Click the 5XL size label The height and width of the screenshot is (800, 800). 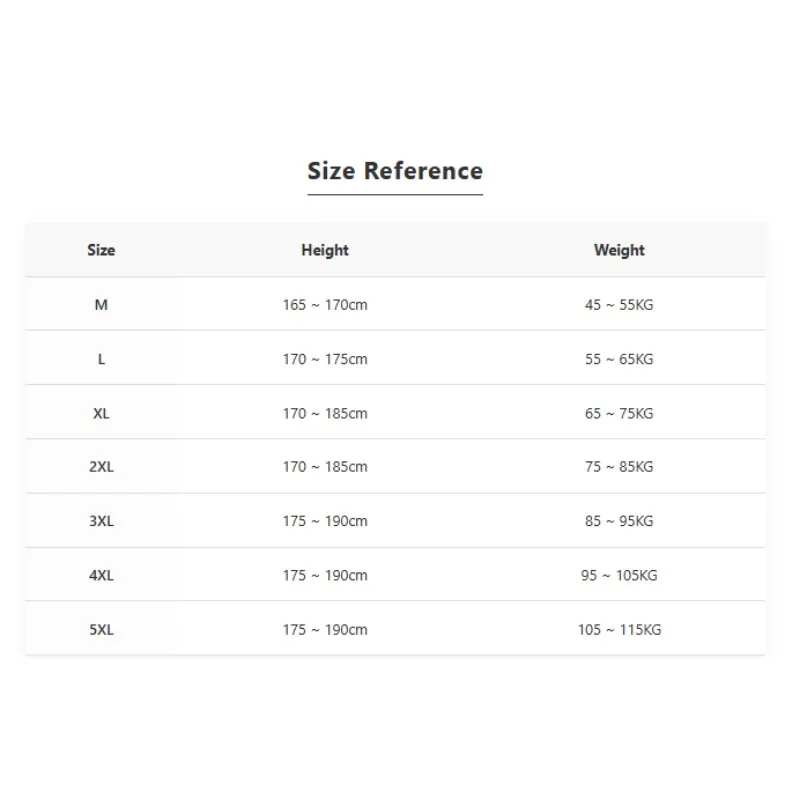(x=101, y=630)
